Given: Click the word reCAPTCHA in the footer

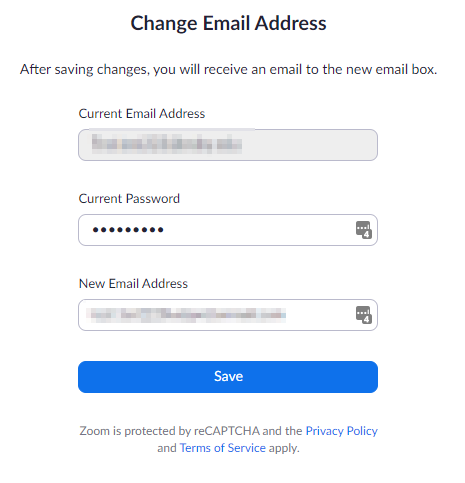Looking at the screenshot, I should (x=227, y=431).
